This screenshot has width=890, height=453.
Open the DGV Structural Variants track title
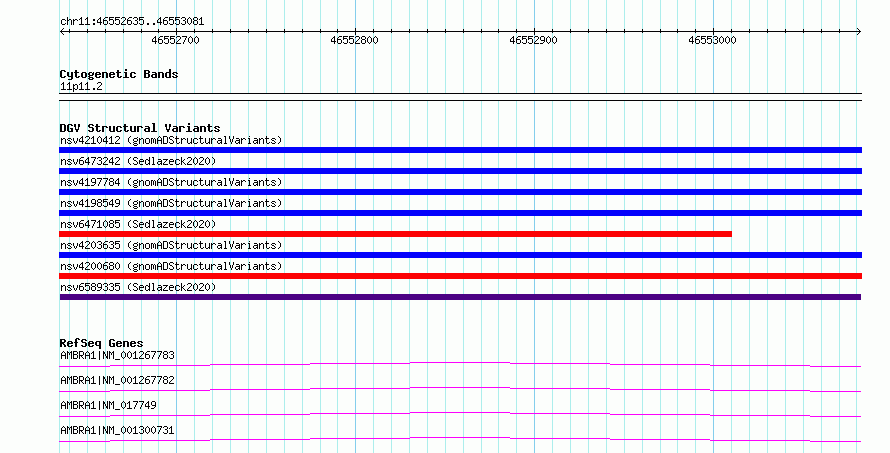pyautogui.click(x=140, y=128)
